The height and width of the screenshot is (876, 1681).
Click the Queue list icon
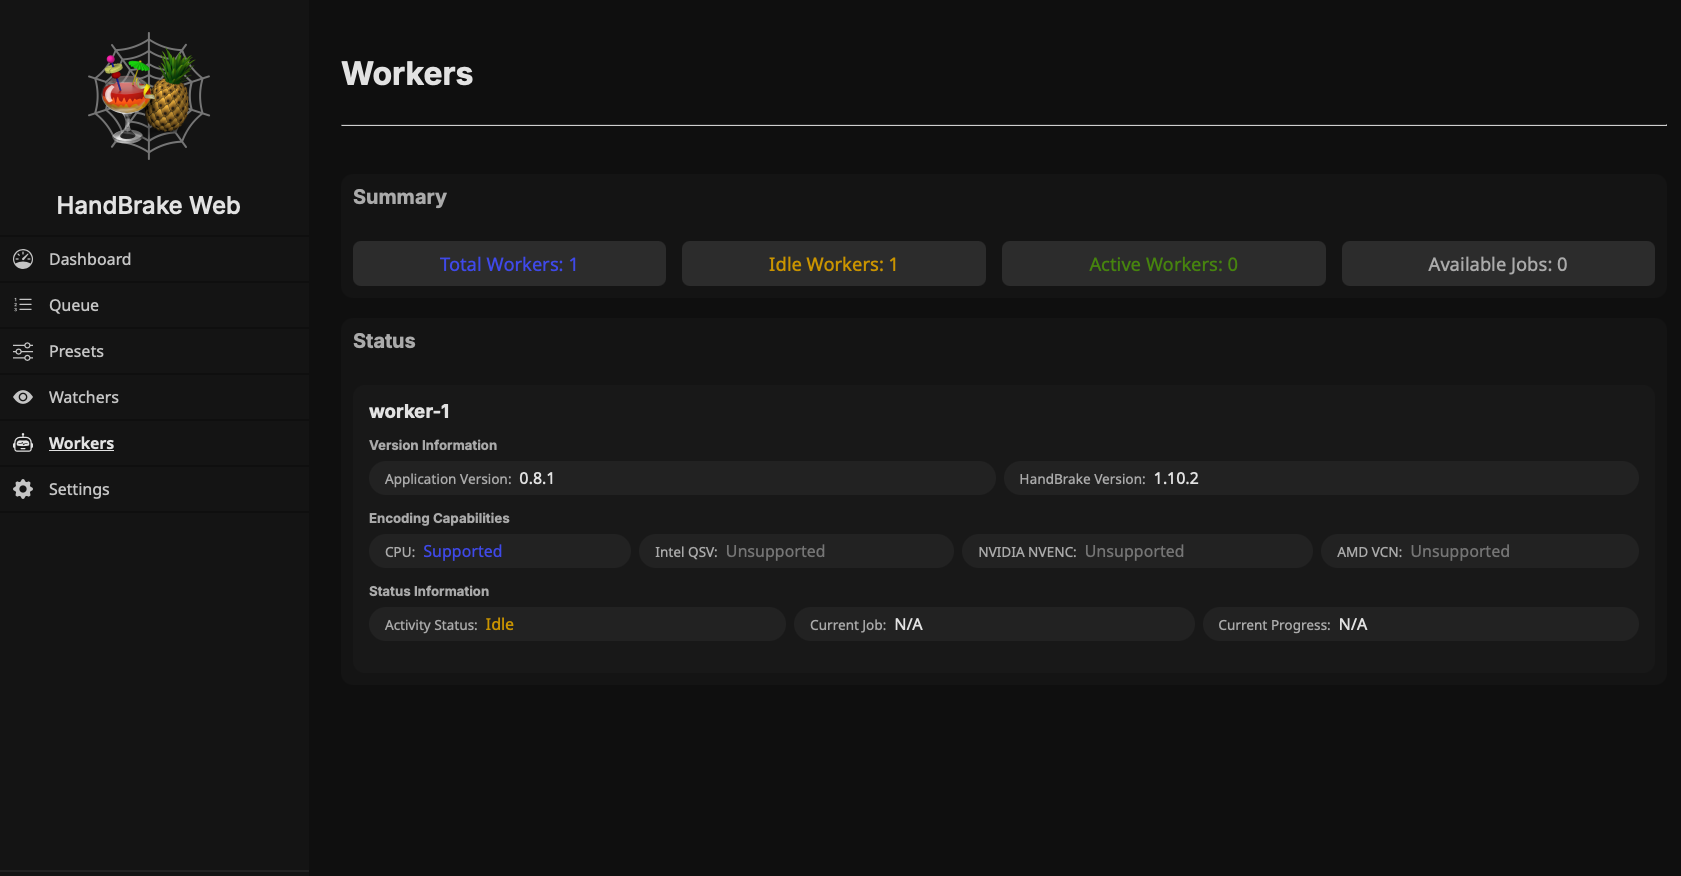pos(23,305)
